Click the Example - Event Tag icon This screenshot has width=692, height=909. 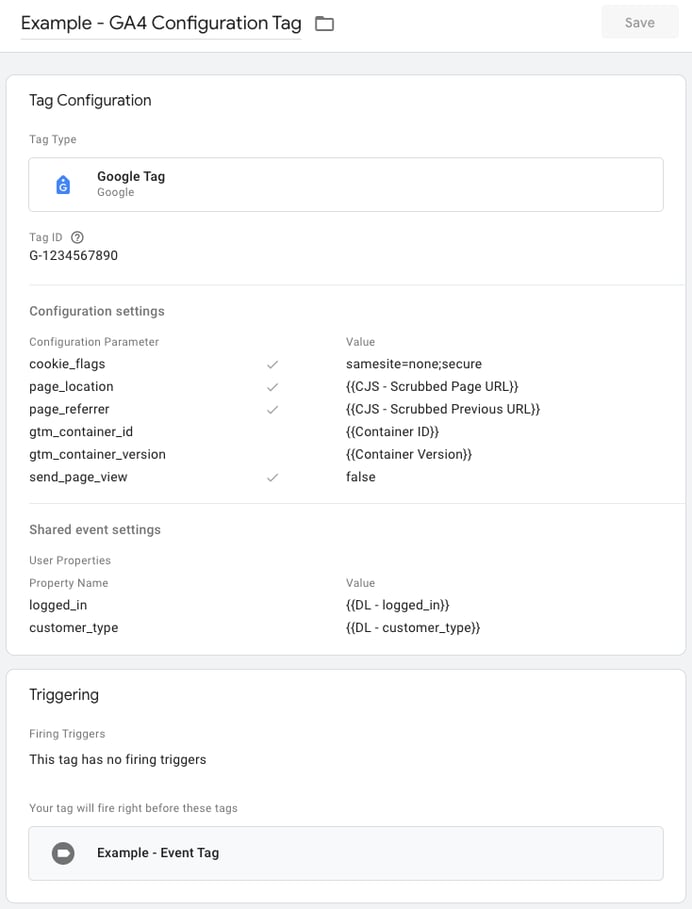point(63,853)
